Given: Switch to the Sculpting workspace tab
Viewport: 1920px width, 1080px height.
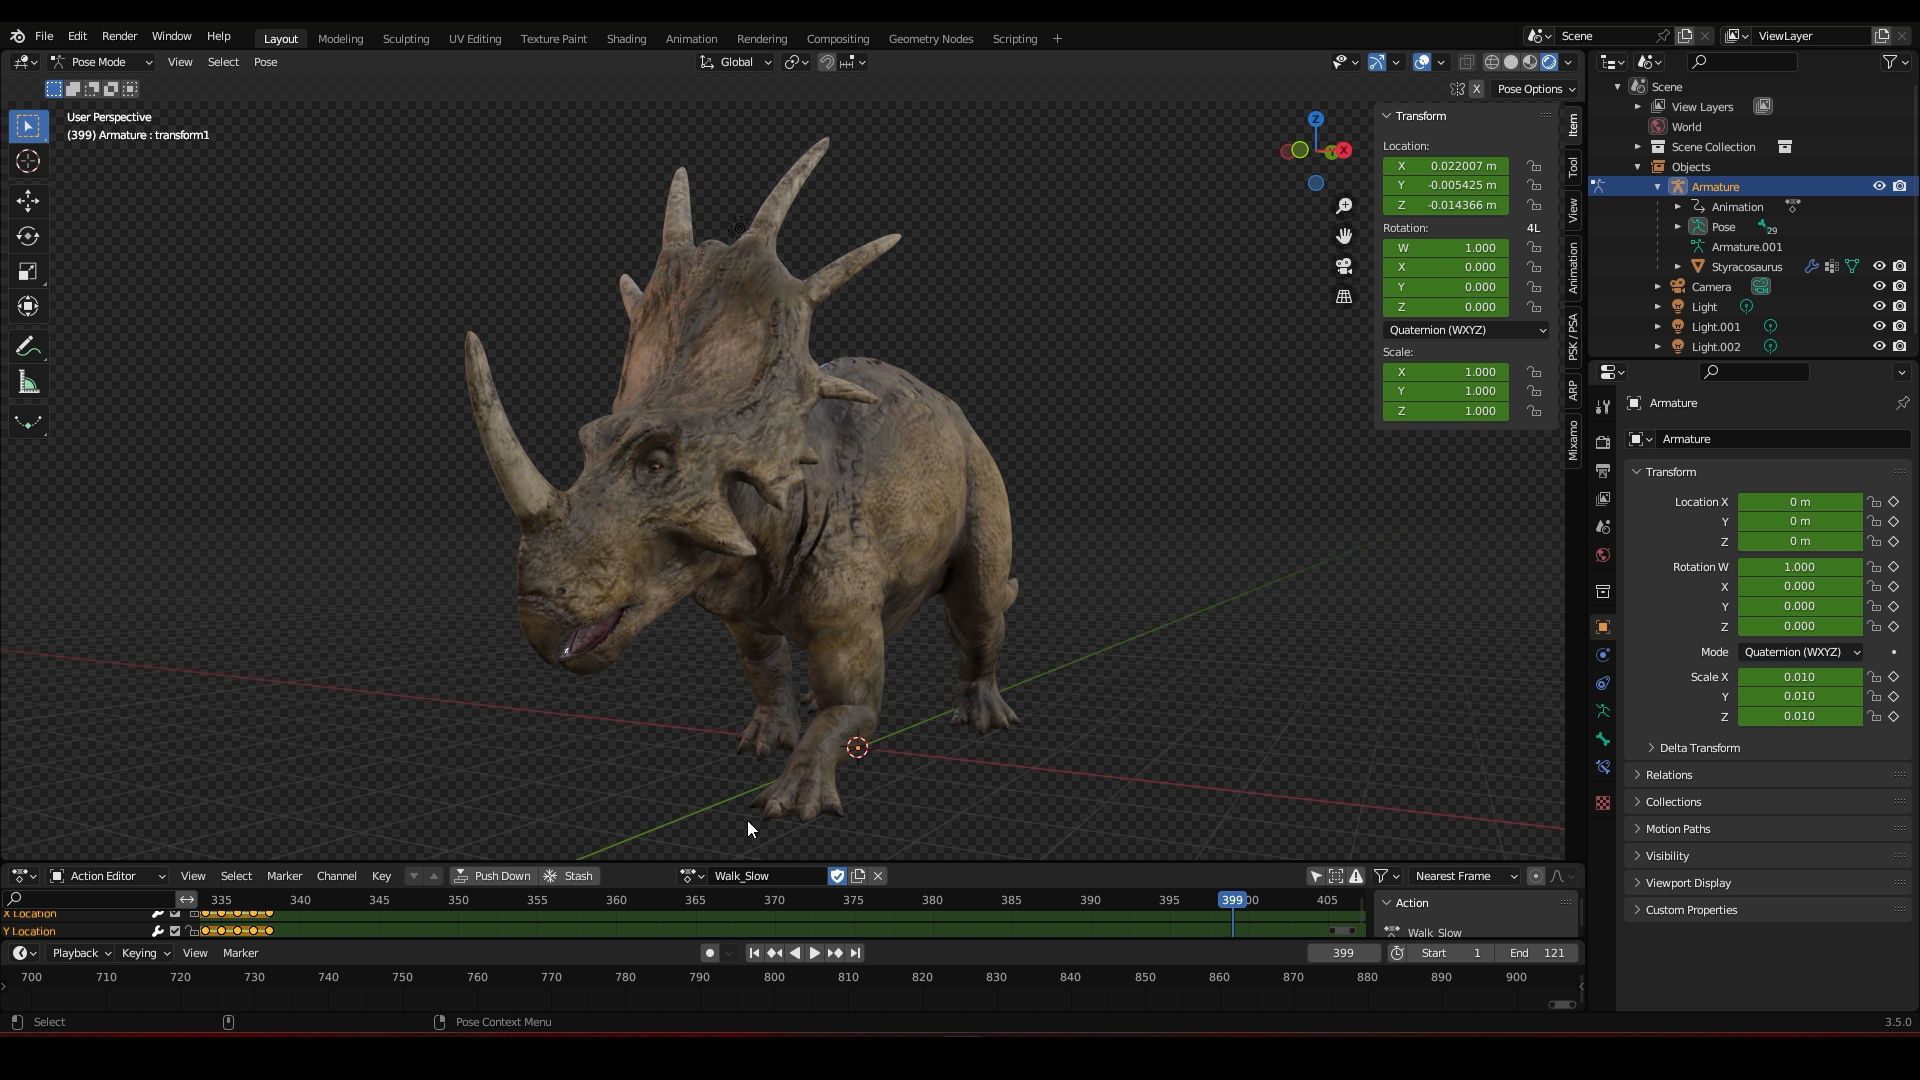Looking at the screenshot, I should pyautogui.click(x=405, y=39).
